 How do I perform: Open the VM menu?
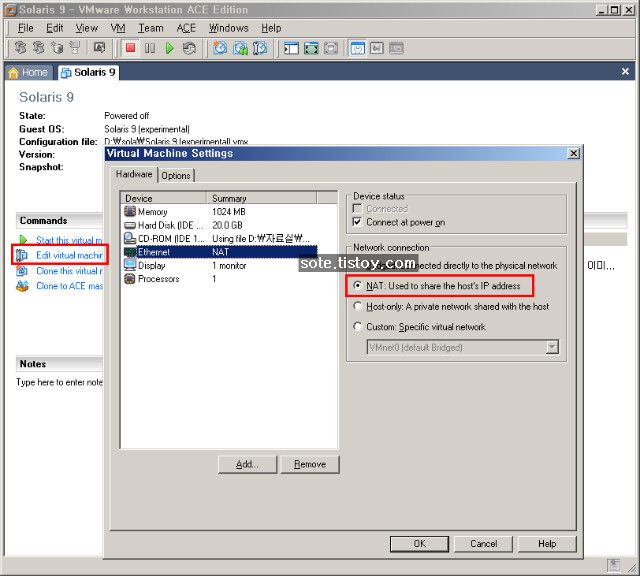coord(118,28)
